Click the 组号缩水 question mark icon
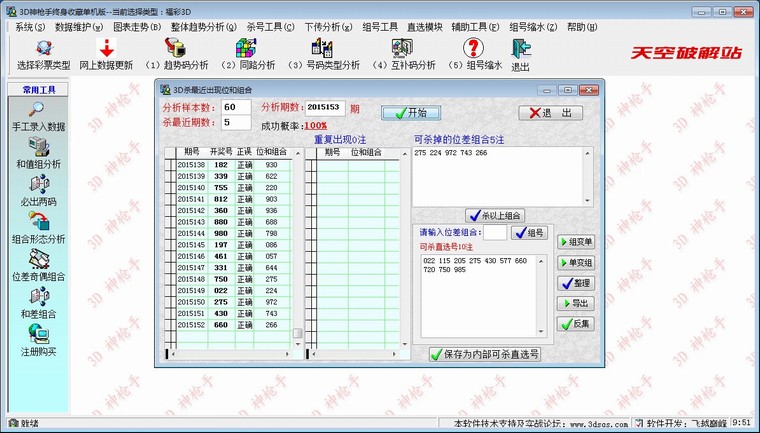760x433 pixels. (x=475, y=48)
